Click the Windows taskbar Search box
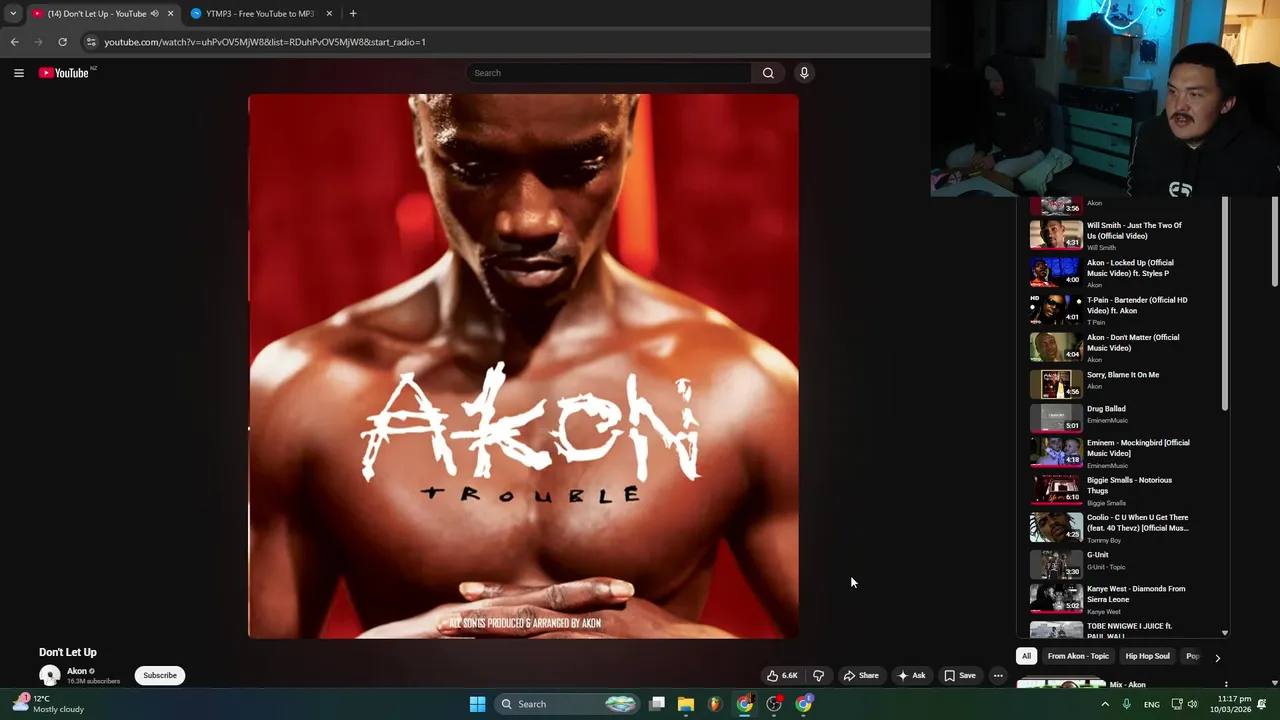This screenshot has width=1280, height=720. (566, 704)
